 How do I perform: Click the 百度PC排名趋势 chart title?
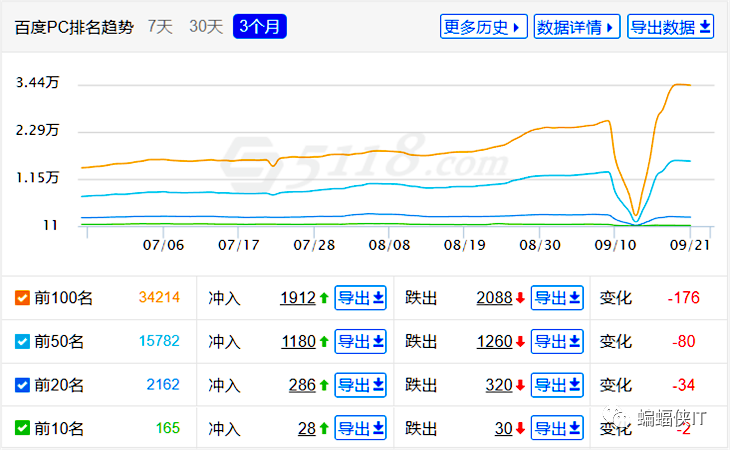click(74, 27)
